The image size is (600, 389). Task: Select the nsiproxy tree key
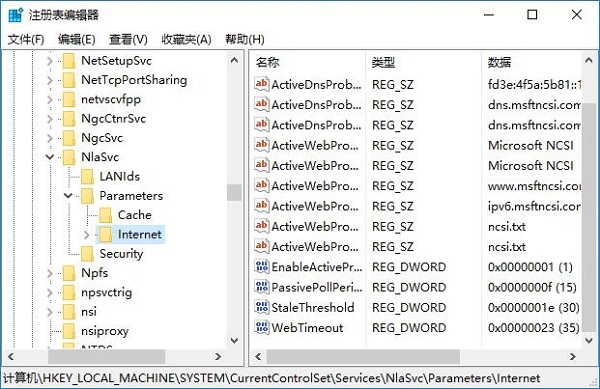pos(104,331)
